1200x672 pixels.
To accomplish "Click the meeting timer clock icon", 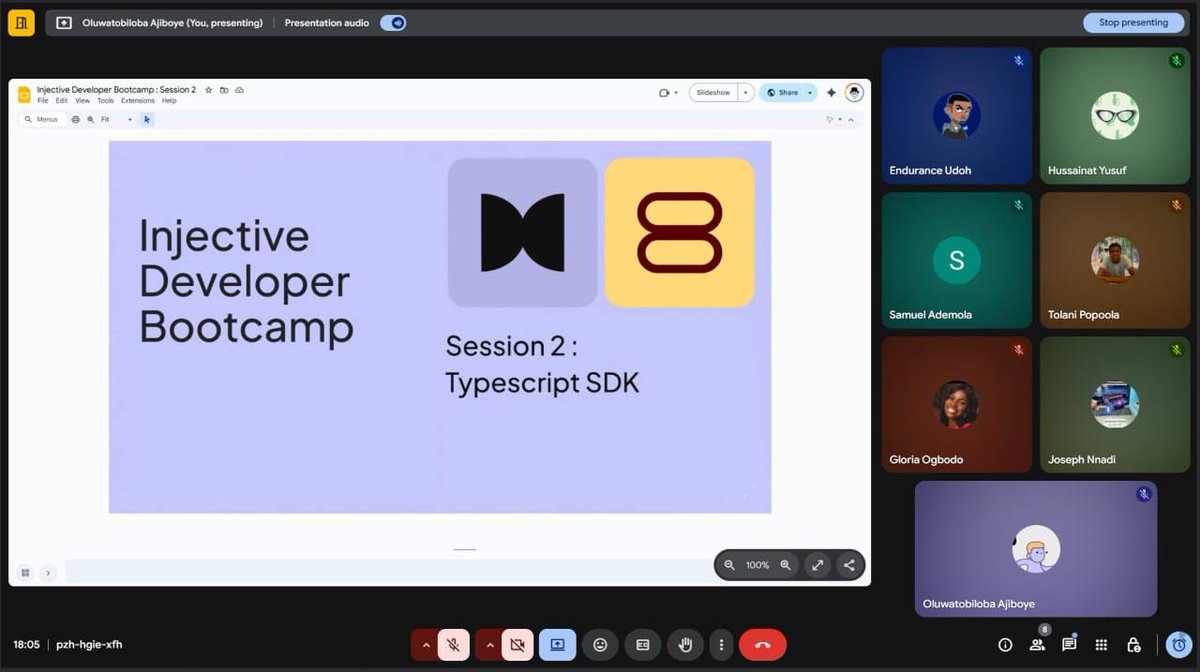I will click(x=1178, y=645).
